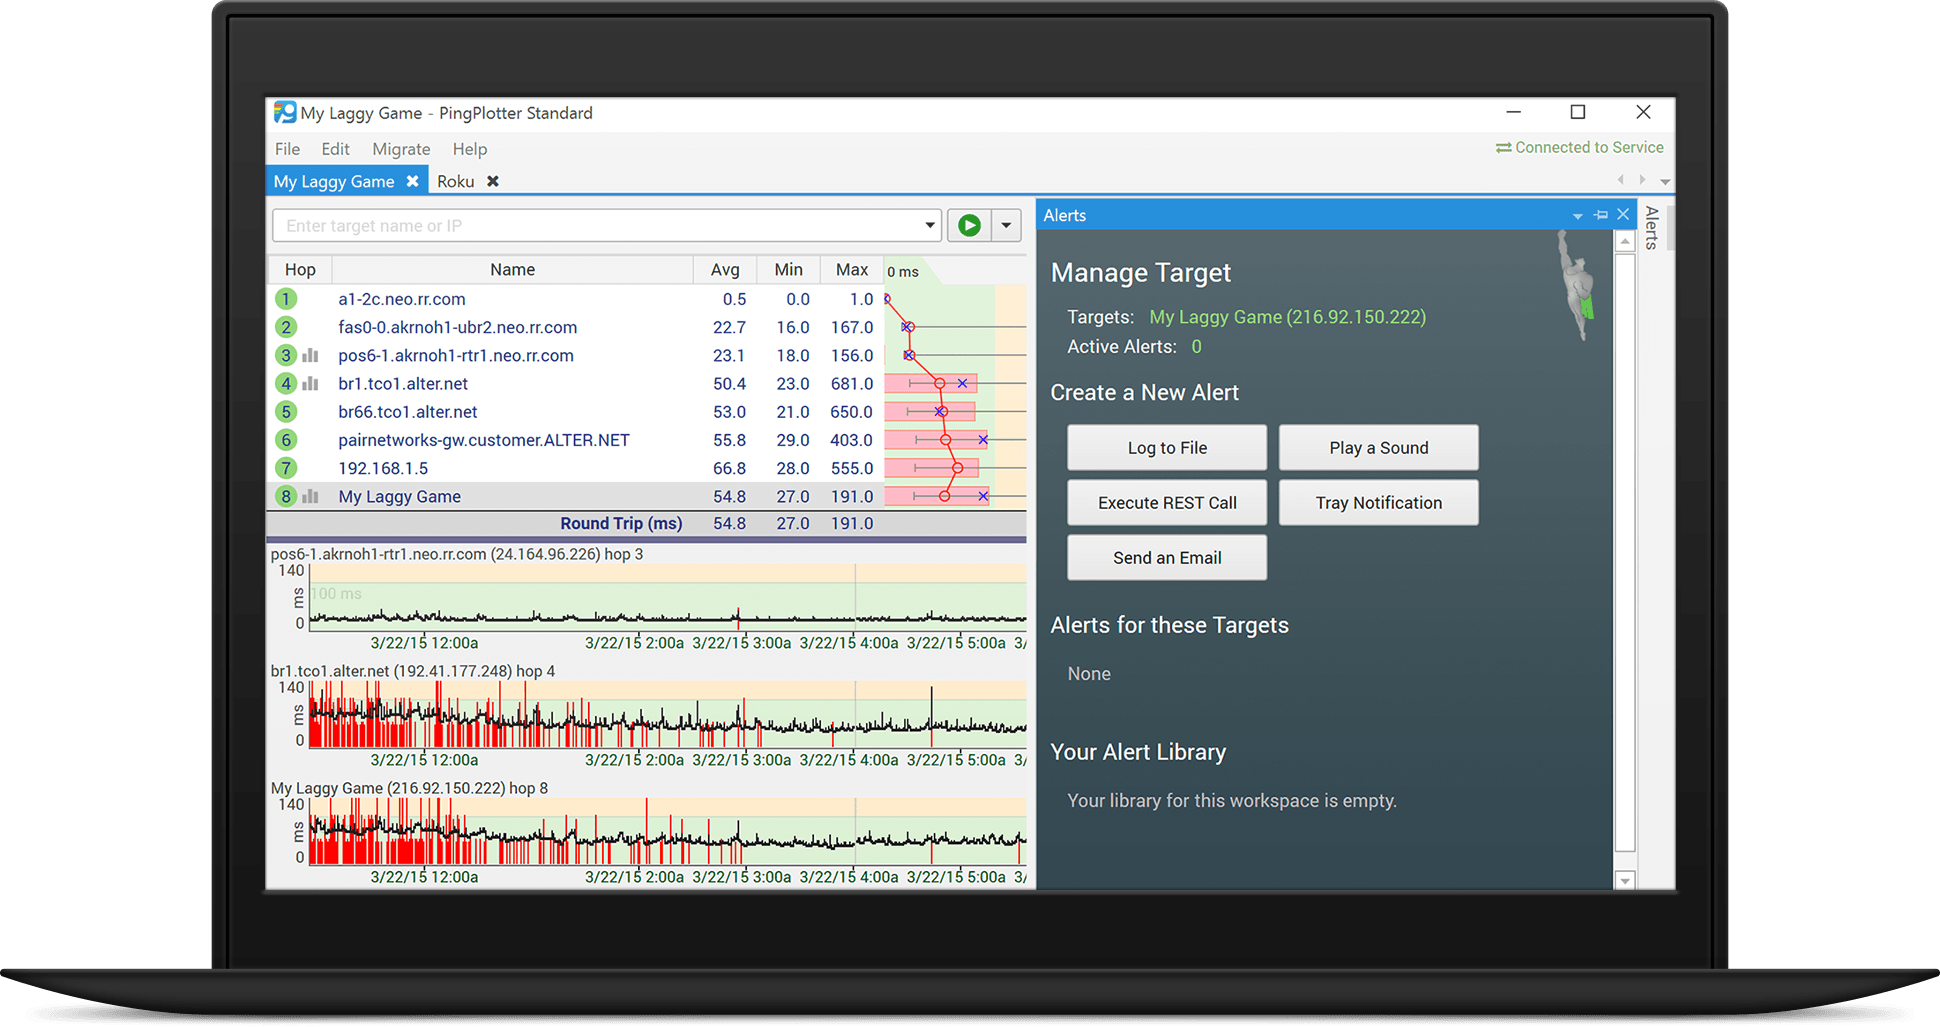Click the bar chart icon beside hop 3
The image size is (1940, 1027).
pos(310,355)
